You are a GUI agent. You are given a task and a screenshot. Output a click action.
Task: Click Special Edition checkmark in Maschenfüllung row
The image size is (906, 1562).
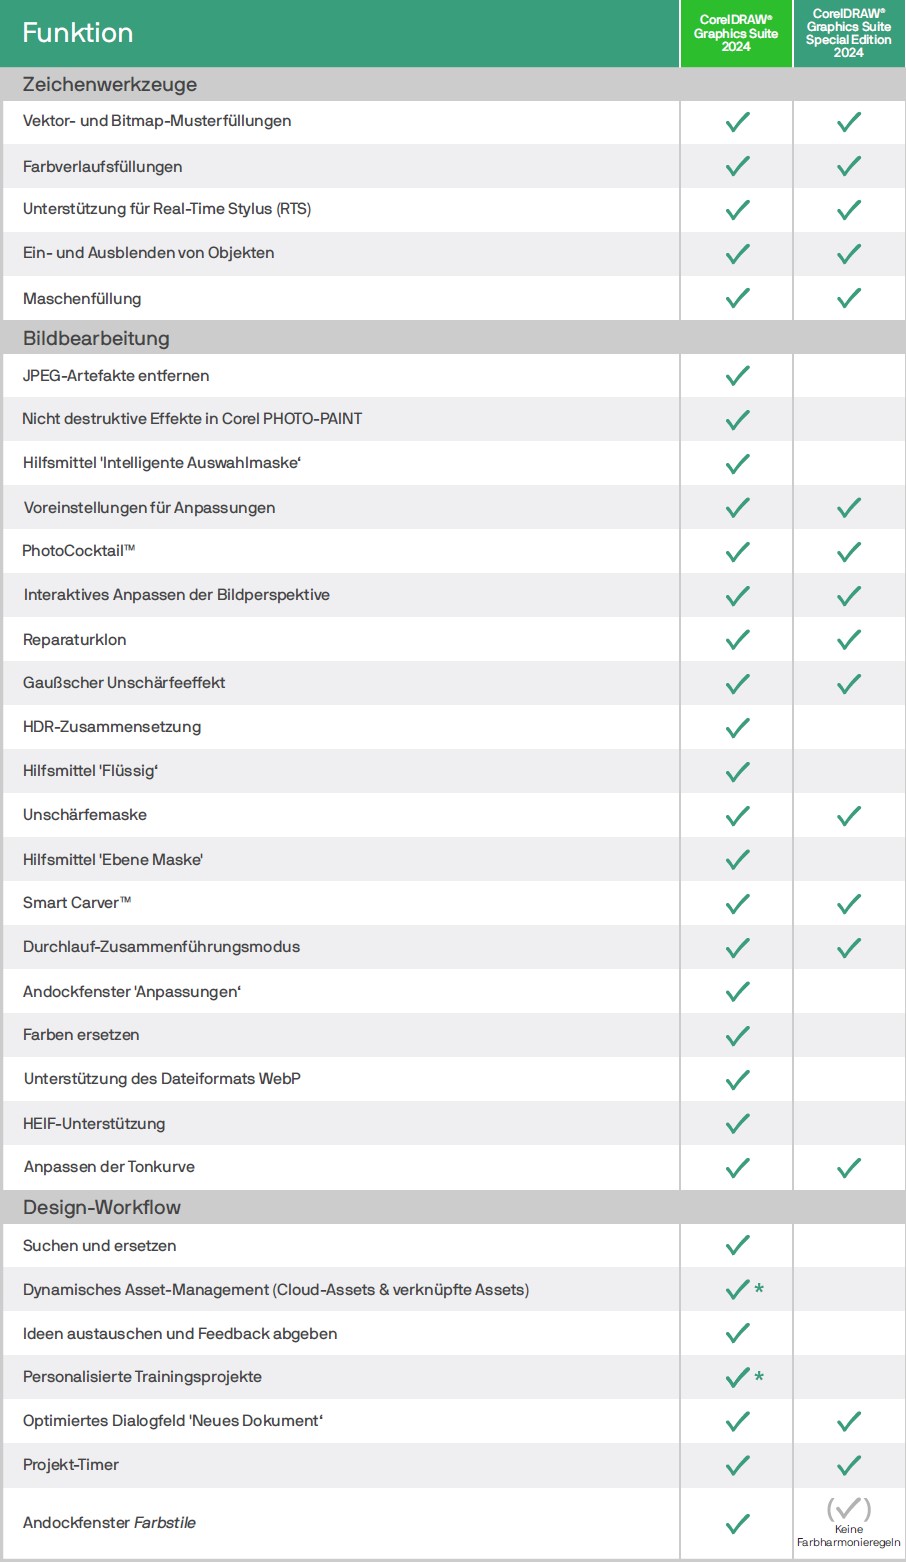tap(849, 298)
